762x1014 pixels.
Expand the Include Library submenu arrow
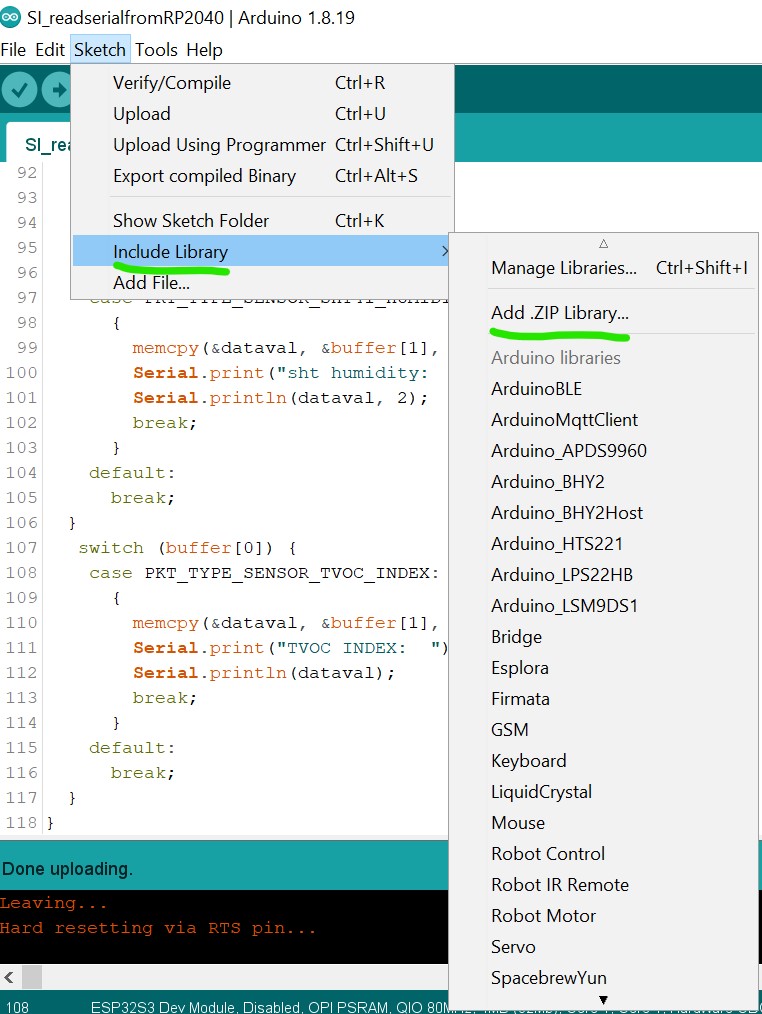coord(444,251)
